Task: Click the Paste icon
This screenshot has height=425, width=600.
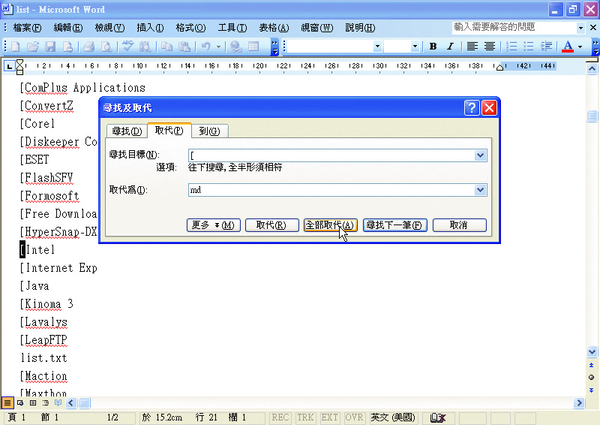Action: point(184,47)
